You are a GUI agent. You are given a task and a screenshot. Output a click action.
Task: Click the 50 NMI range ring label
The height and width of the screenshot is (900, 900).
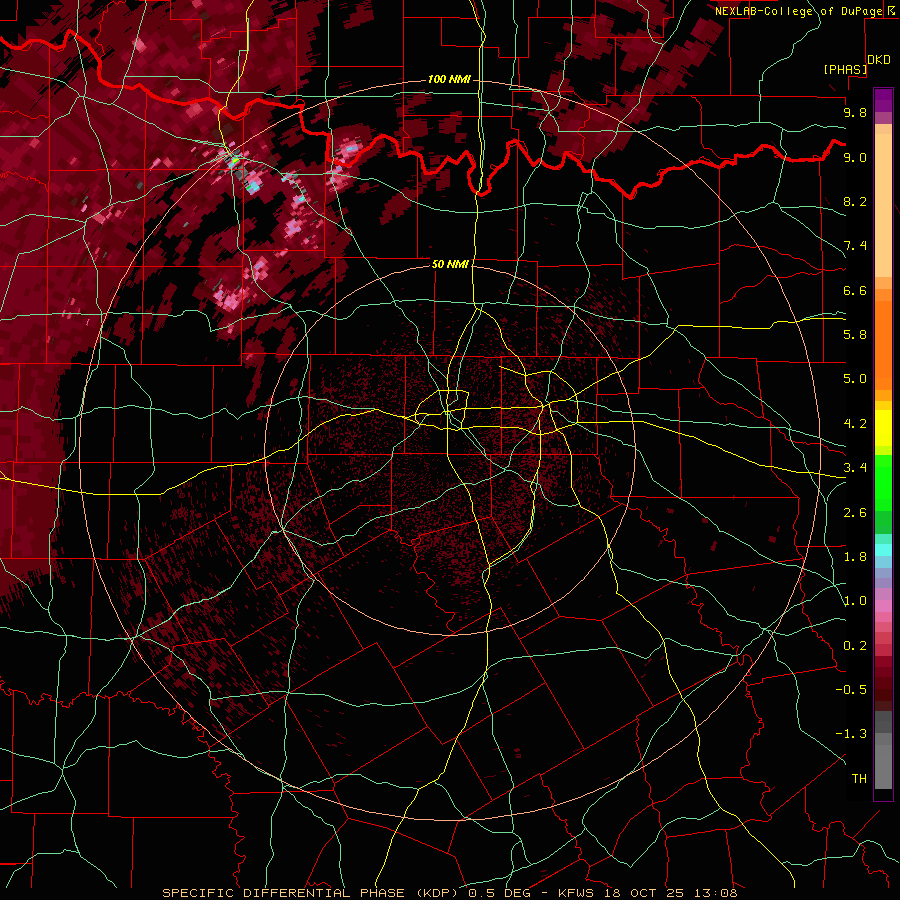click(450, 264)
